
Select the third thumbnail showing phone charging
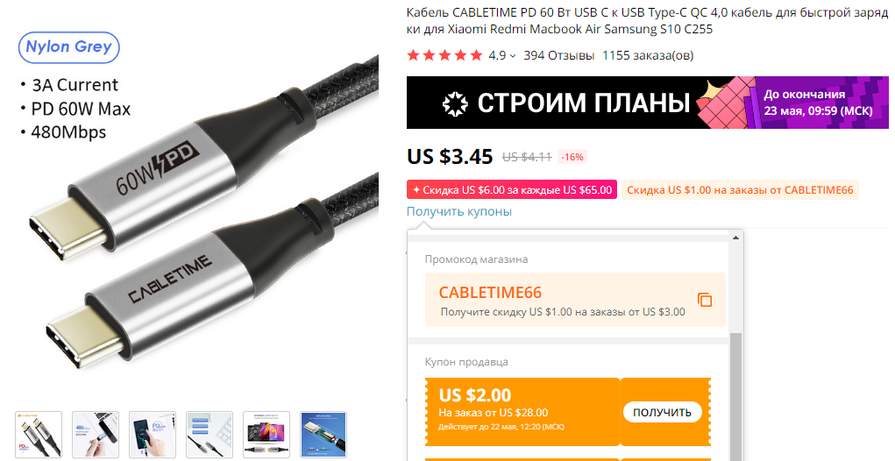[x=152, y=434]
